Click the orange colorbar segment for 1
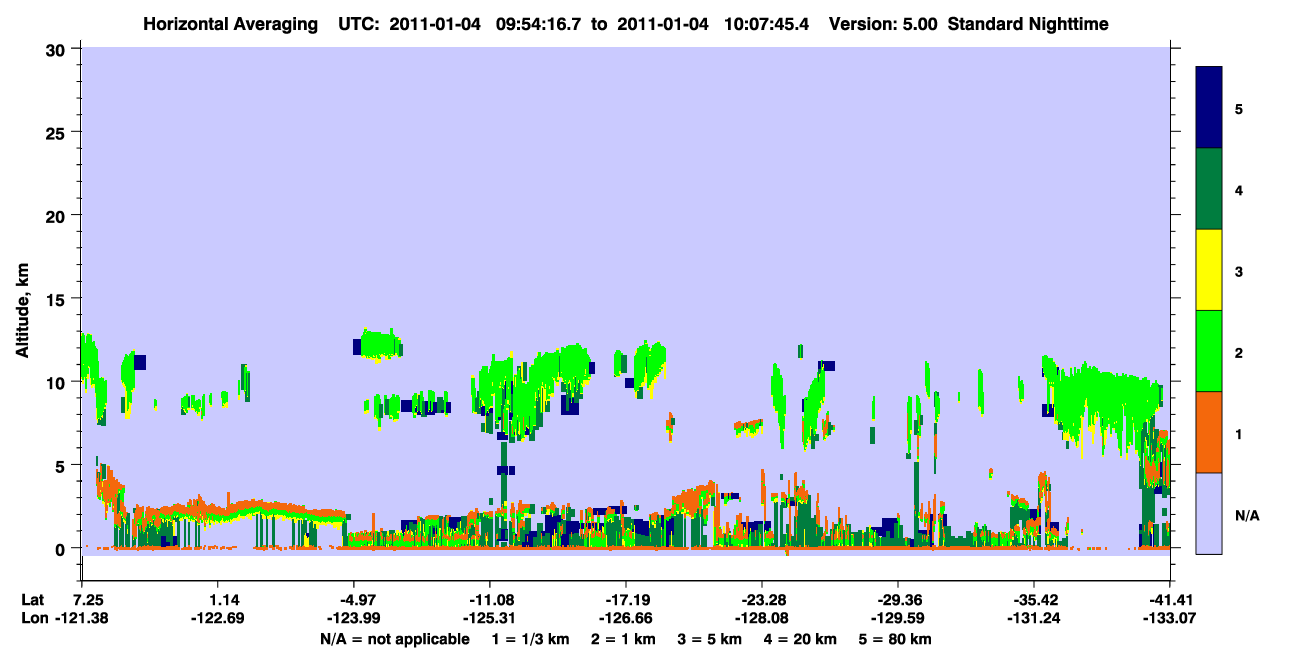This screenshot has height=667, width=1300. (x=1209, y=432)
